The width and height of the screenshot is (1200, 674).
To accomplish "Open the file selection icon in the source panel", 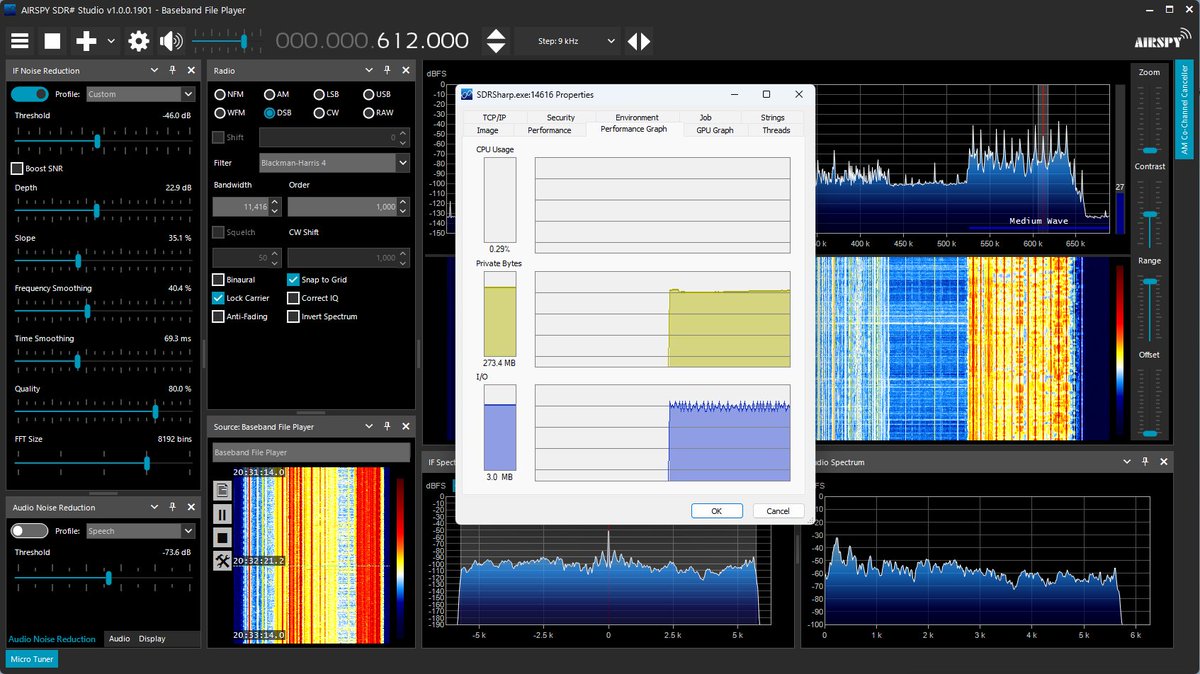I will [x=222, y=489].
